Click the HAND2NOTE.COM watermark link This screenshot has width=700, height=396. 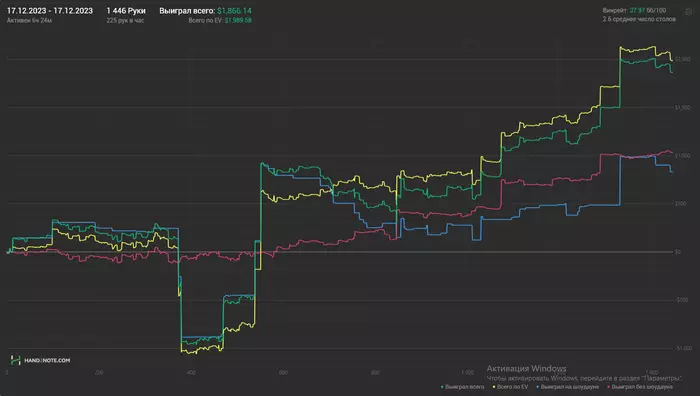(x=47, y=360)
